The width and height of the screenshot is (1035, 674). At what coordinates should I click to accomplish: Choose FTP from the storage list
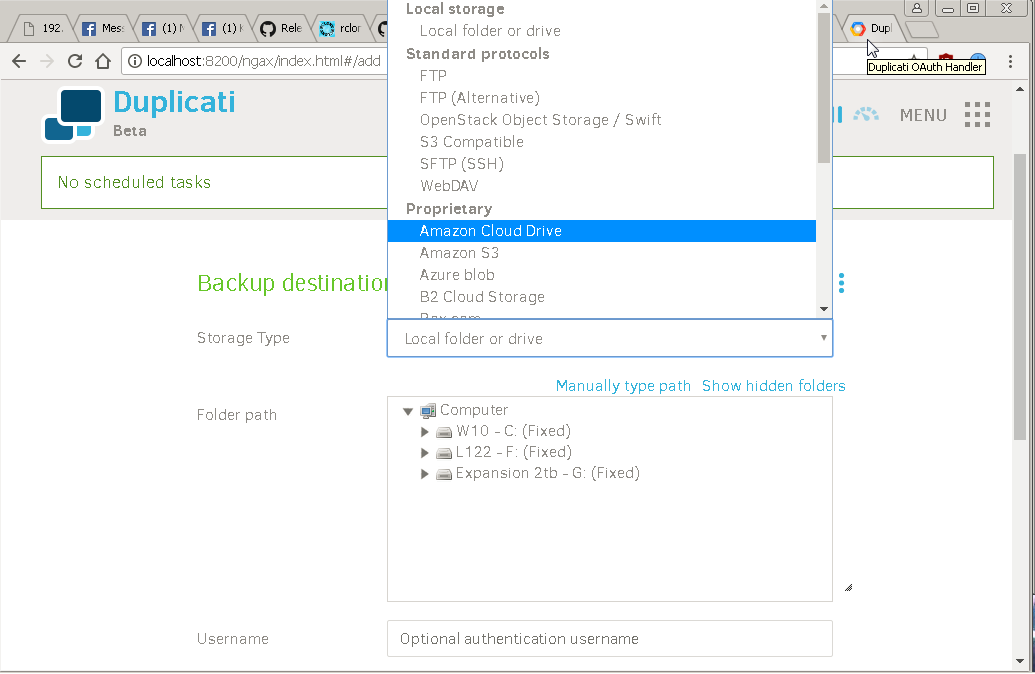coord(601,76)
